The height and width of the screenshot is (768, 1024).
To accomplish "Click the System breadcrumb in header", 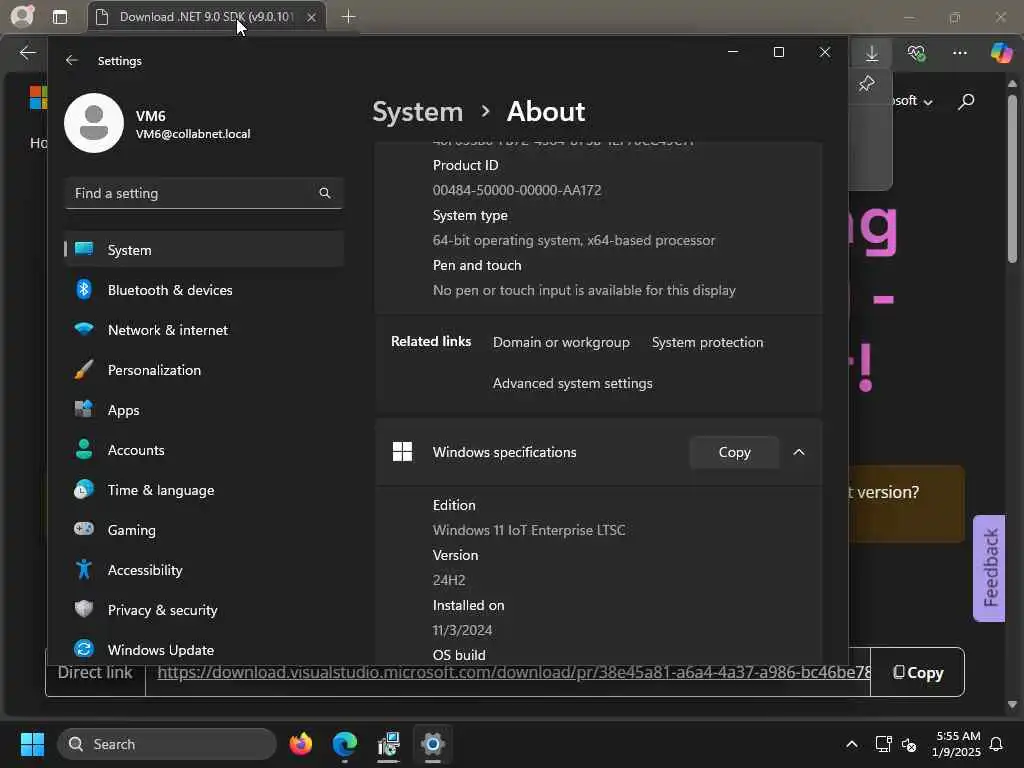I will 417,112.
